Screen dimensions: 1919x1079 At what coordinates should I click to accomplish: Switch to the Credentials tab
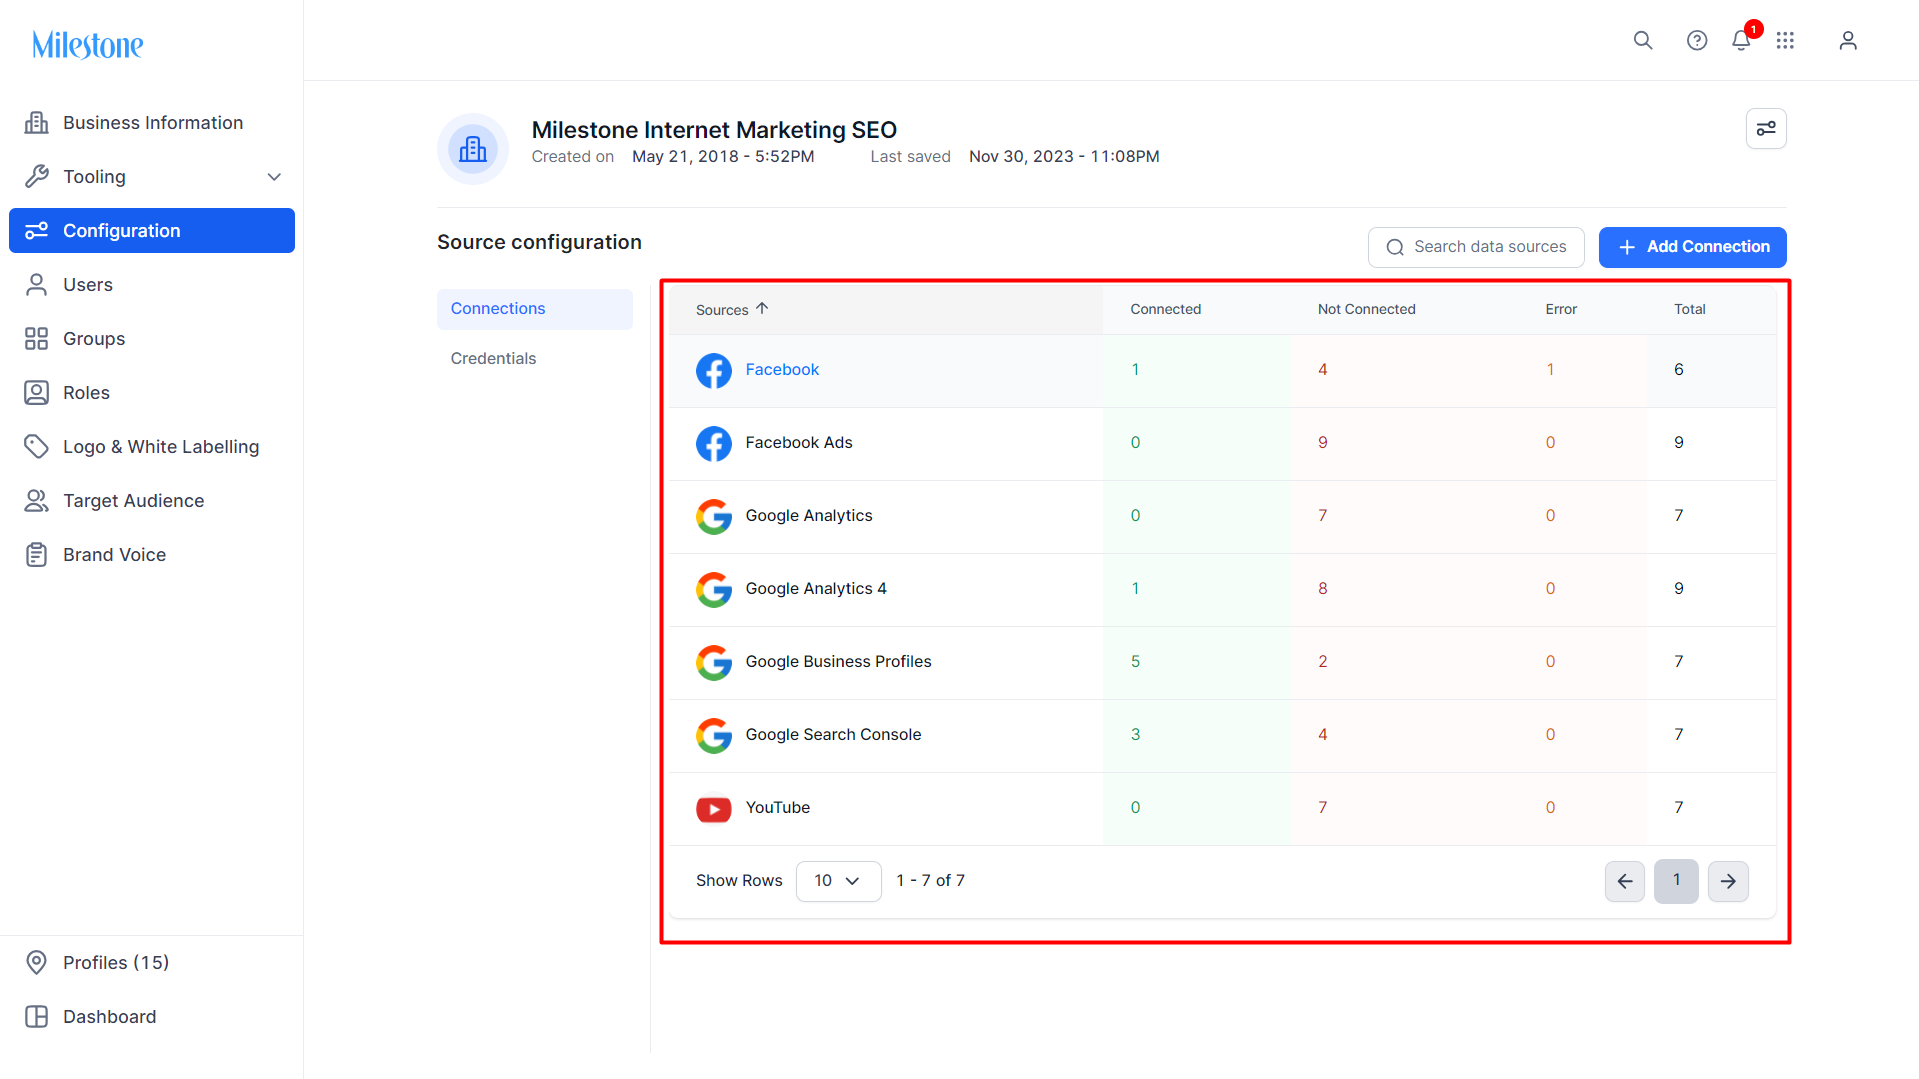click(x=535, y=359)
